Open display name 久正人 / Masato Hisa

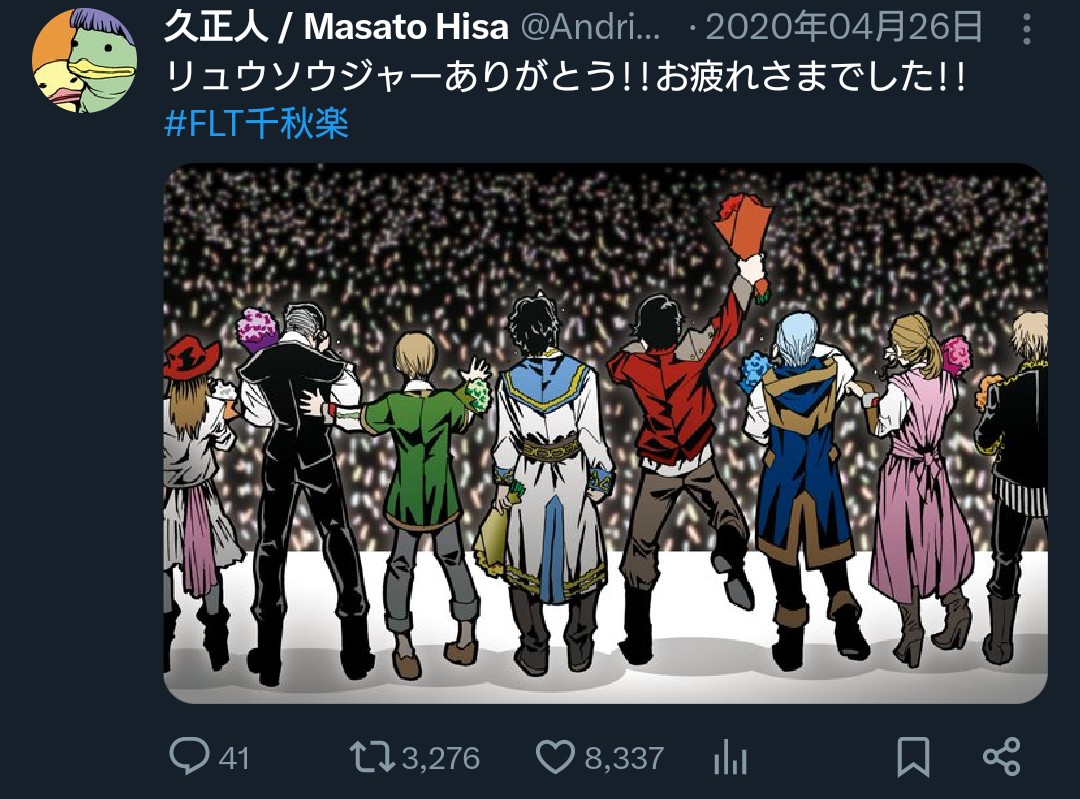336,28
